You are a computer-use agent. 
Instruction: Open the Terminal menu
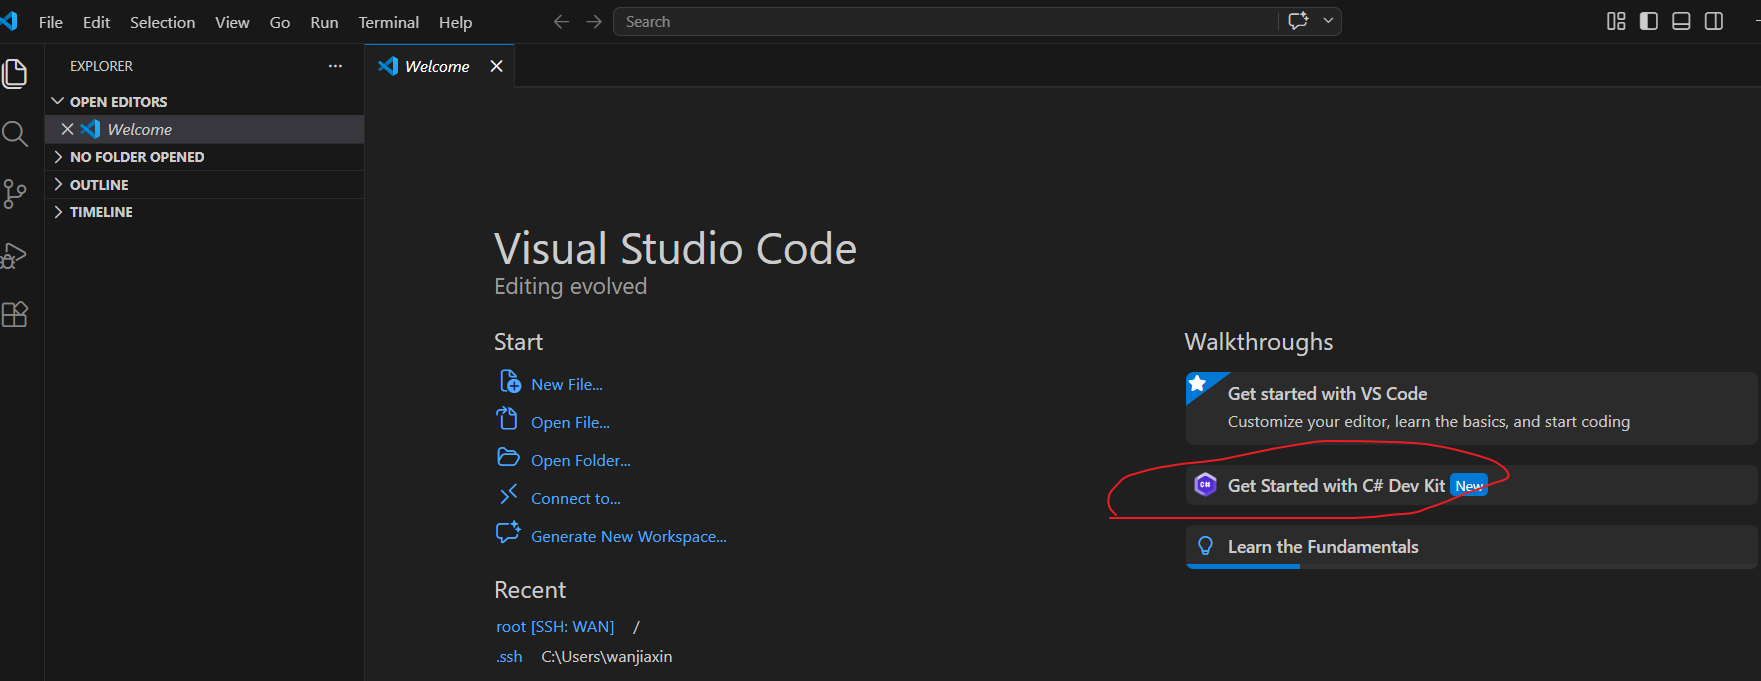(388, 22)
